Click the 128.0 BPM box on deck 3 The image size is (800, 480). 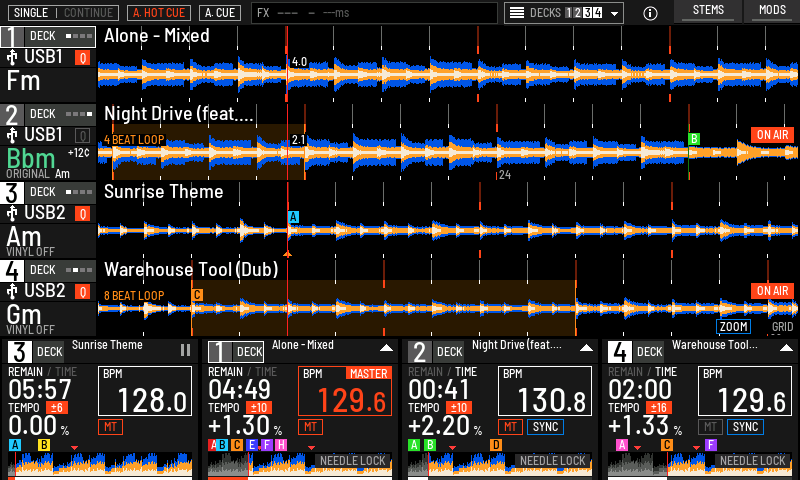144,391
